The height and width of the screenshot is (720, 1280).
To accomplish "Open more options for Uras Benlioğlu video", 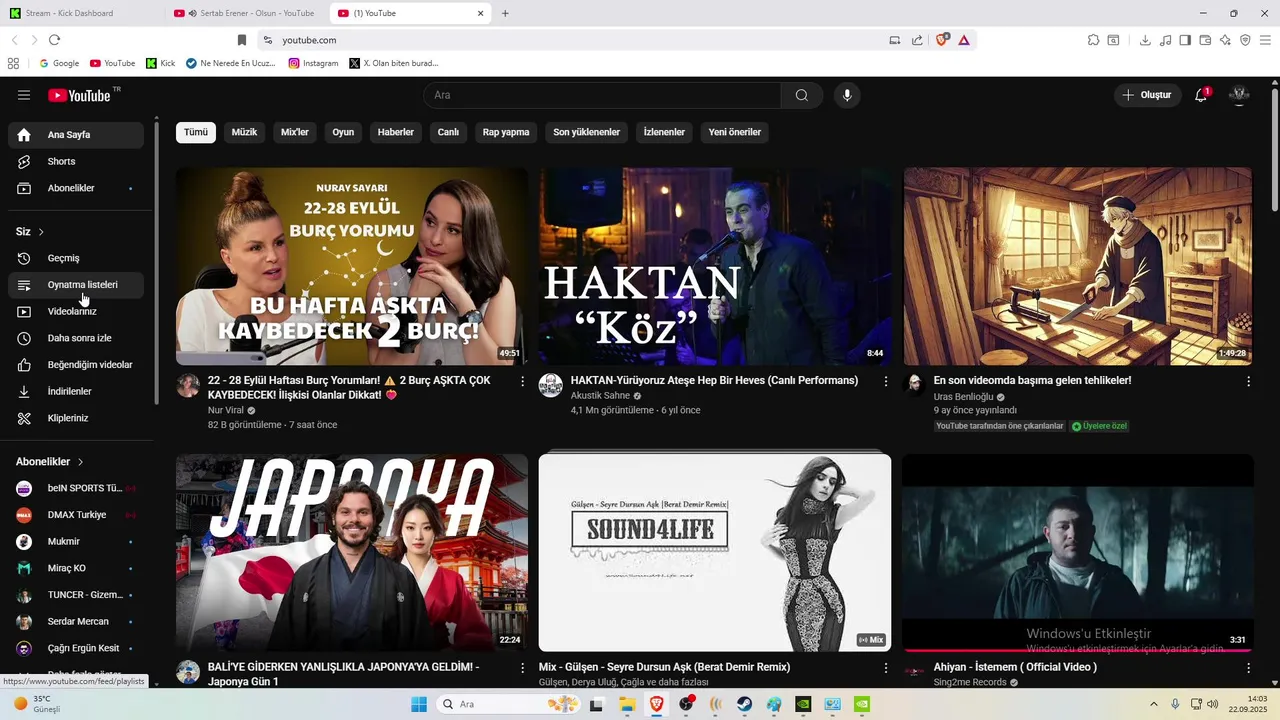I will 1248,381.
